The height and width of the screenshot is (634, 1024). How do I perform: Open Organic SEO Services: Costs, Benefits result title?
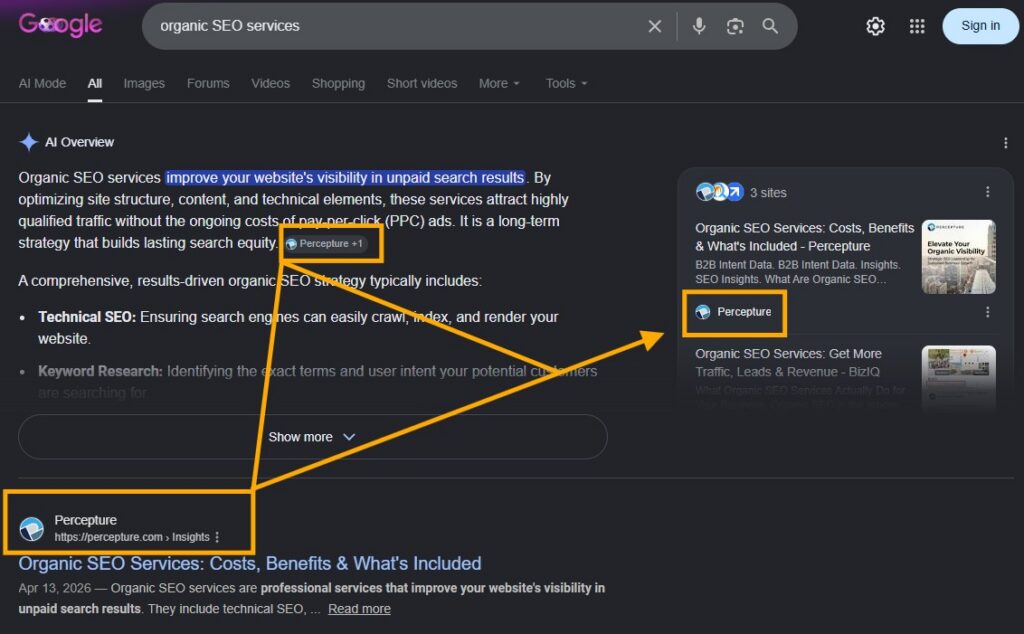(250, 563)
